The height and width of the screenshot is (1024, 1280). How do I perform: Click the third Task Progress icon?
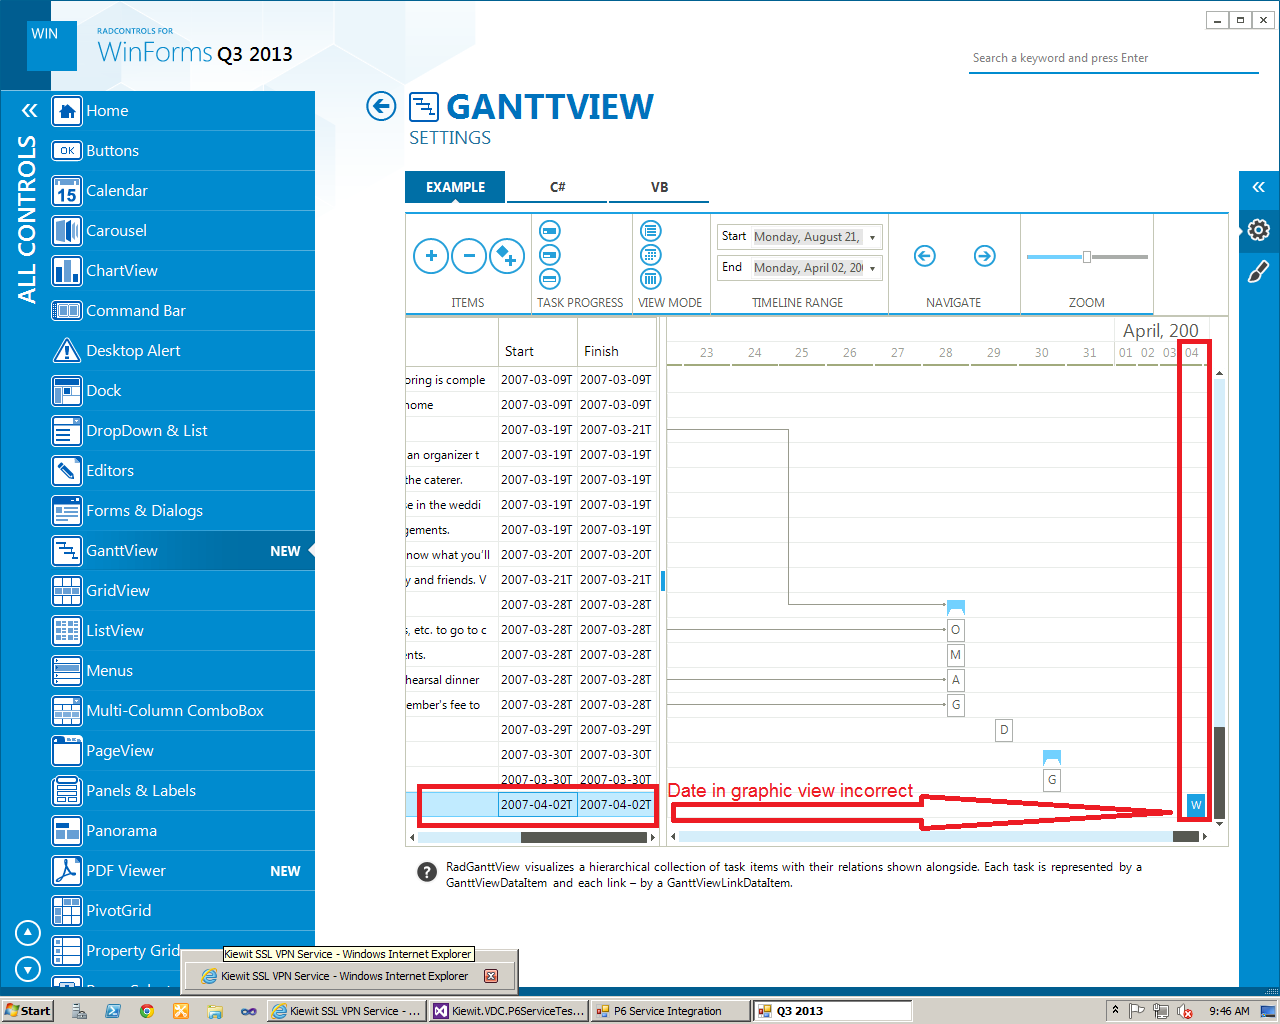click(x=550, y=279)
